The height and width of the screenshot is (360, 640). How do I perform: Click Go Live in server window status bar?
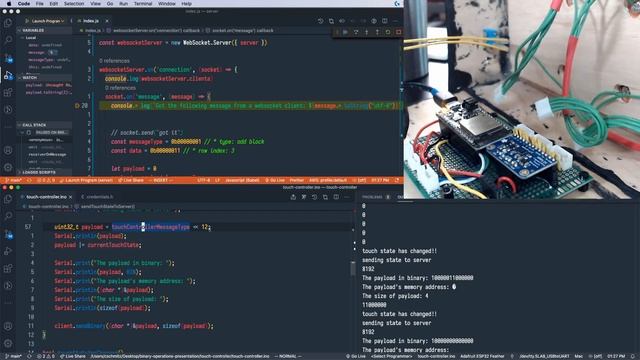point(275,180)
